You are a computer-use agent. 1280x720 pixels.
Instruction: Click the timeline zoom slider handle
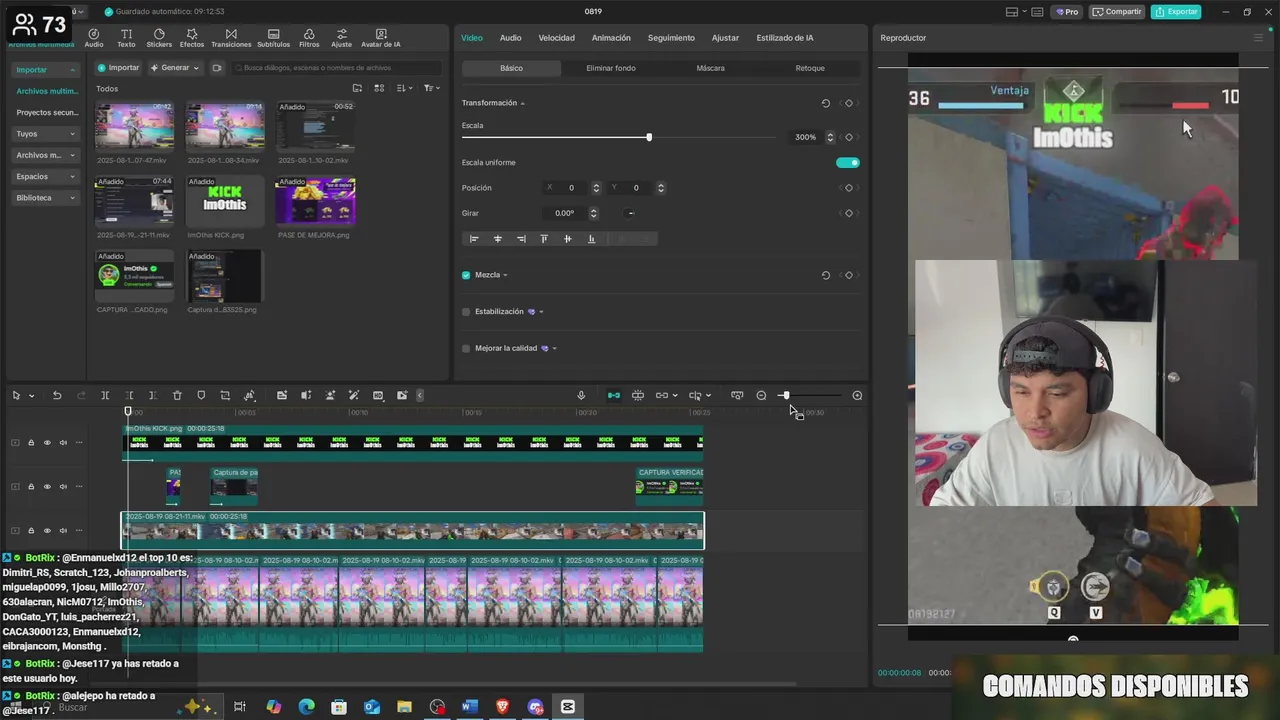pyautogui.click(x=785, y=395)
